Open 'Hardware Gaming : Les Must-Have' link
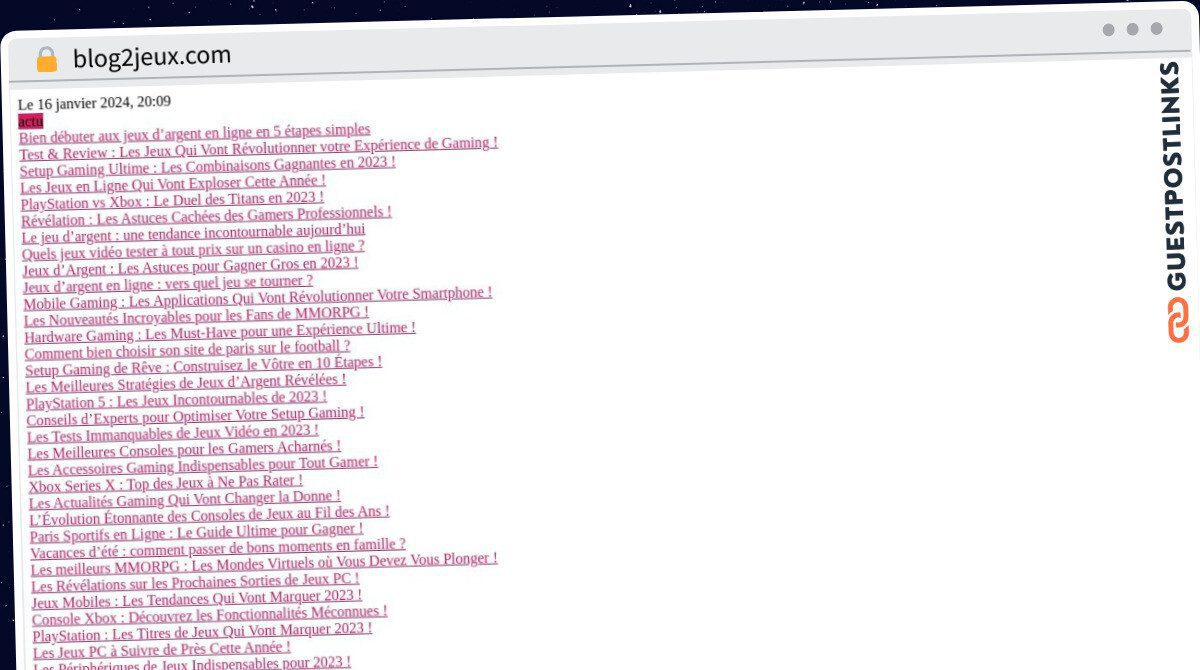 point(220,333)
